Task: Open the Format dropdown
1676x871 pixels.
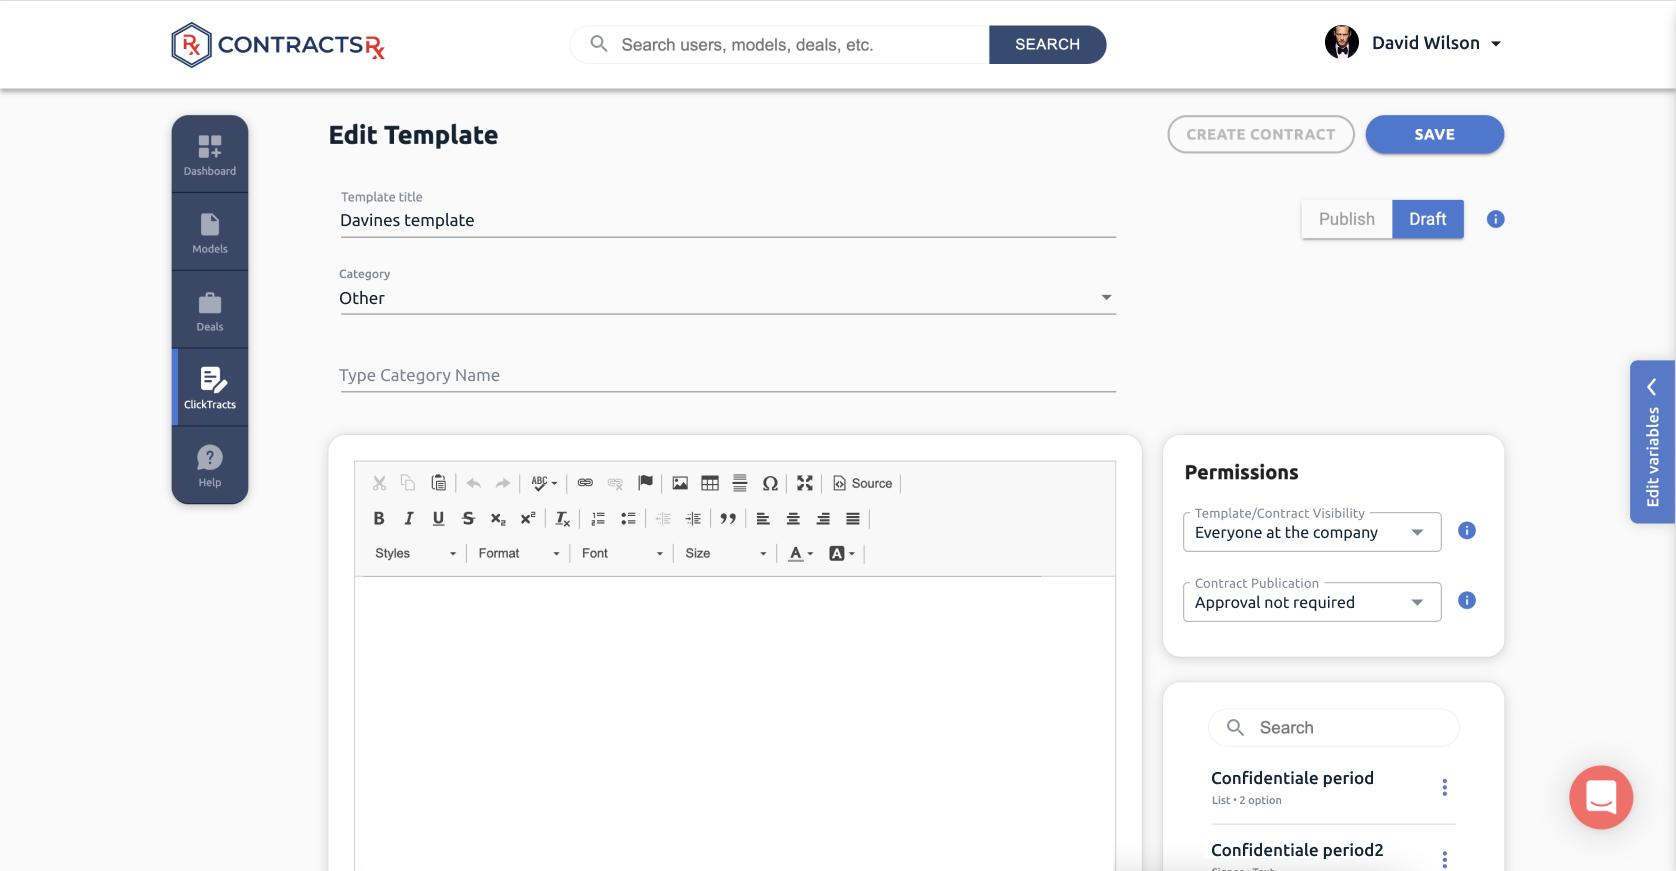Action: (518, 553)
